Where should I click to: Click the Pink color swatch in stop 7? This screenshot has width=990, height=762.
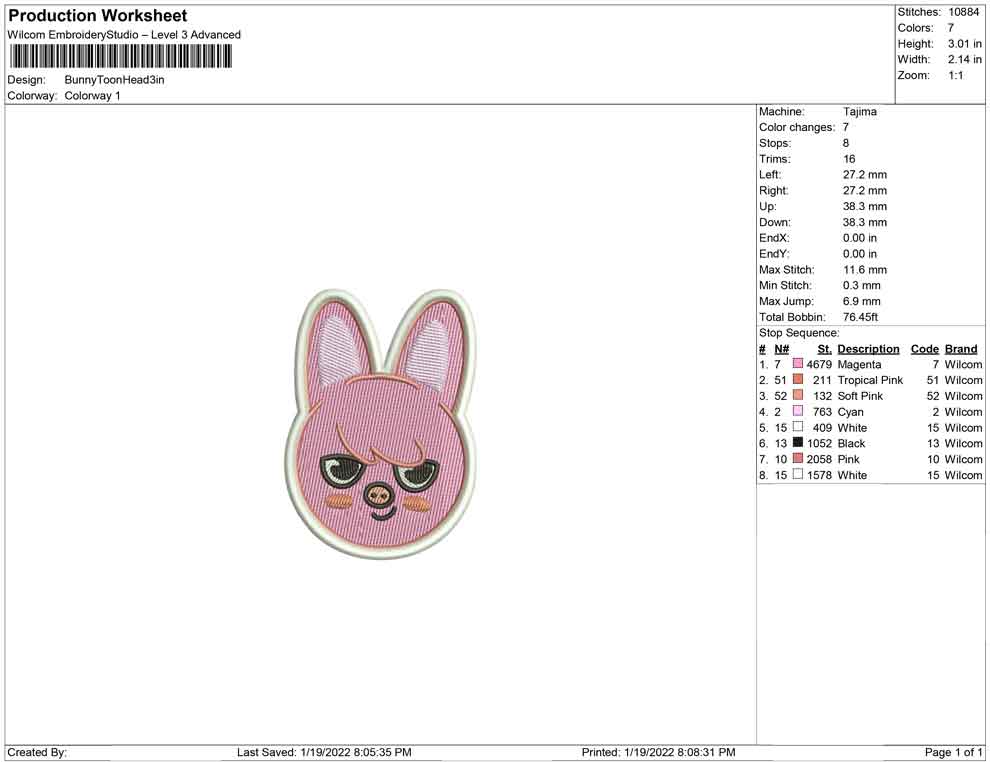click(x=797, y=458)
